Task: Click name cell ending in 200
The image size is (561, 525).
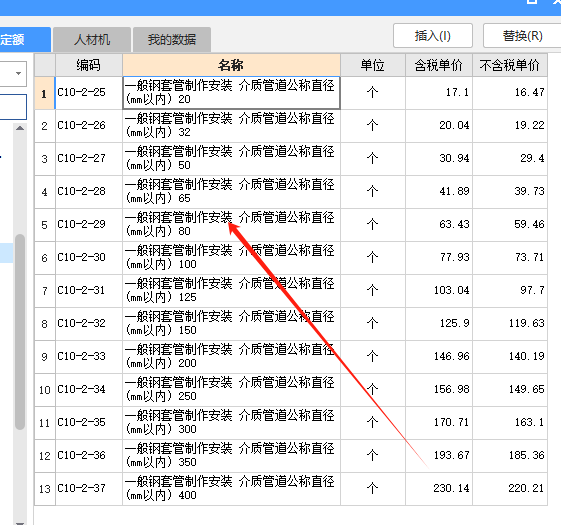Action: [231, 357]
